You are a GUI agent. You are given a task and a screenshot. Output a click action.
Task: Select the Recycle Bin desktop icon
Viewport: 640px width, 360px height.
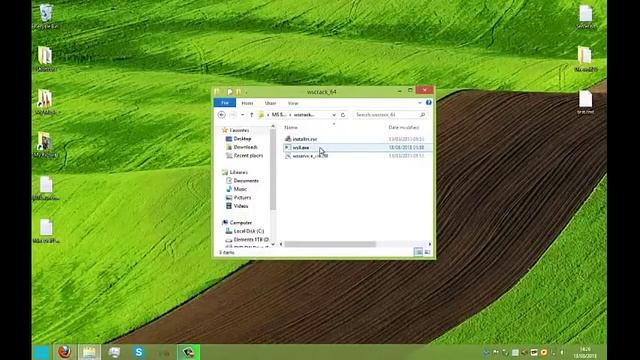46,17
